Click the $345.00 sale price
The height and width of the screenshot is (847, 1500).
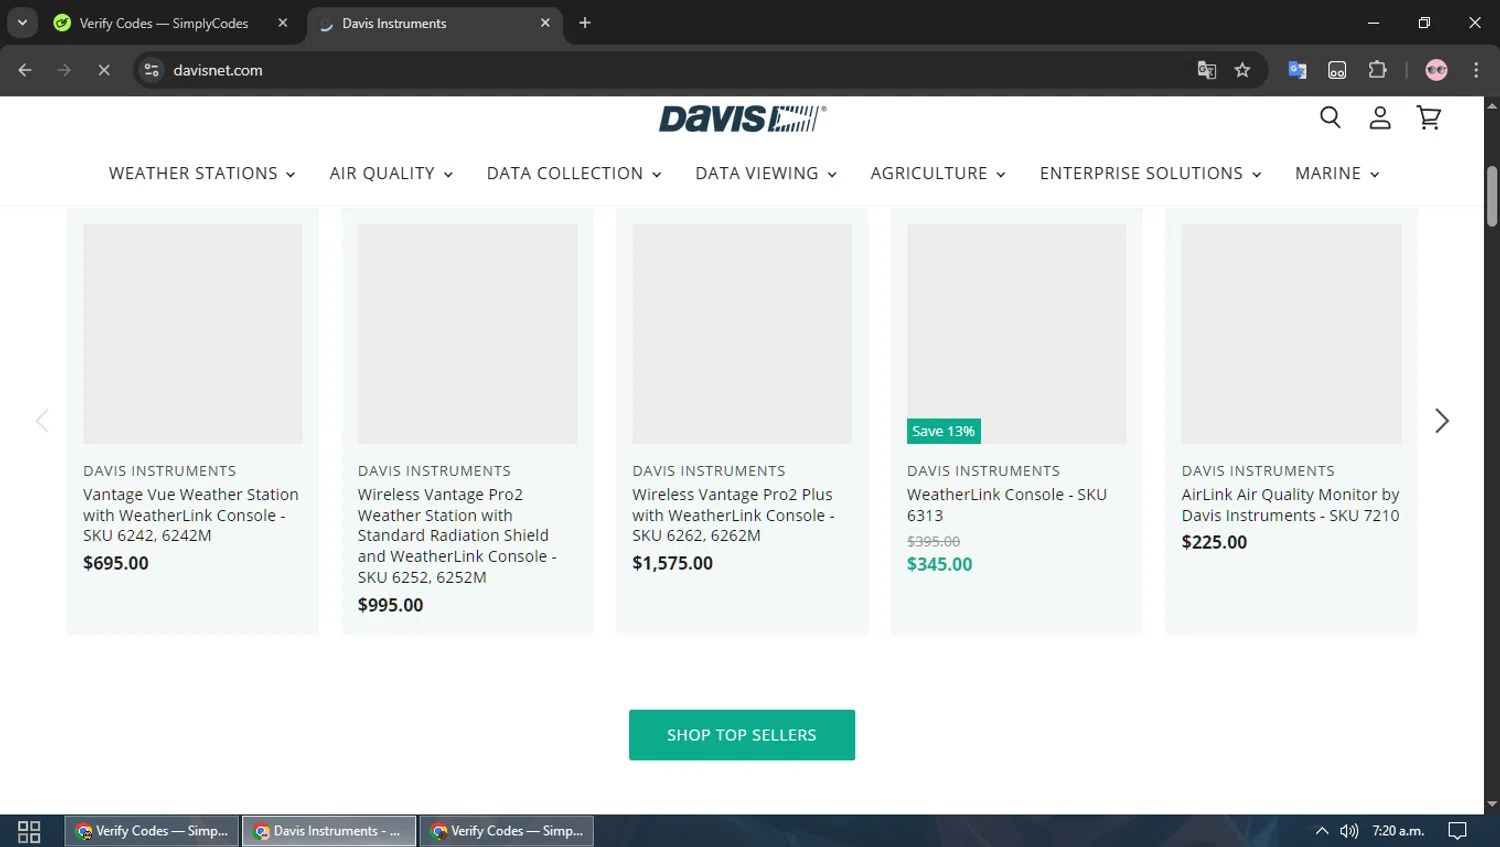pyautogui.click(x=939, y=564)
